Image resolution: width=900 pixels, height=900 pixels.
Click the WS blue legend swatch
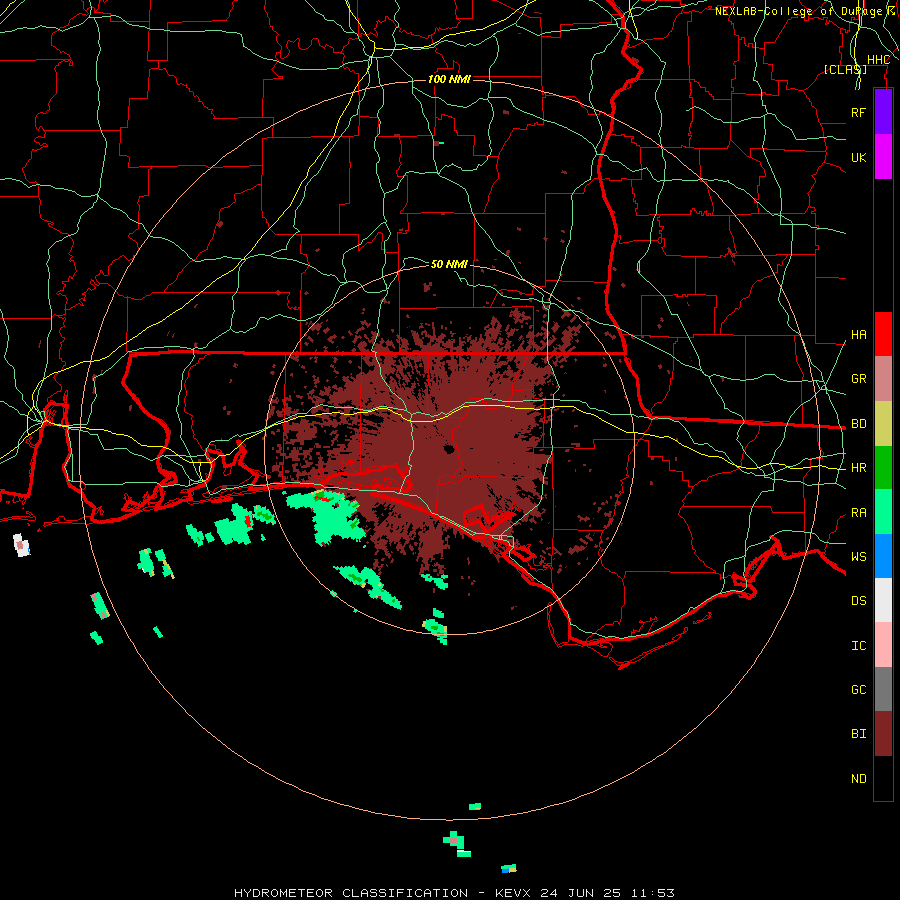coord(883,556)
